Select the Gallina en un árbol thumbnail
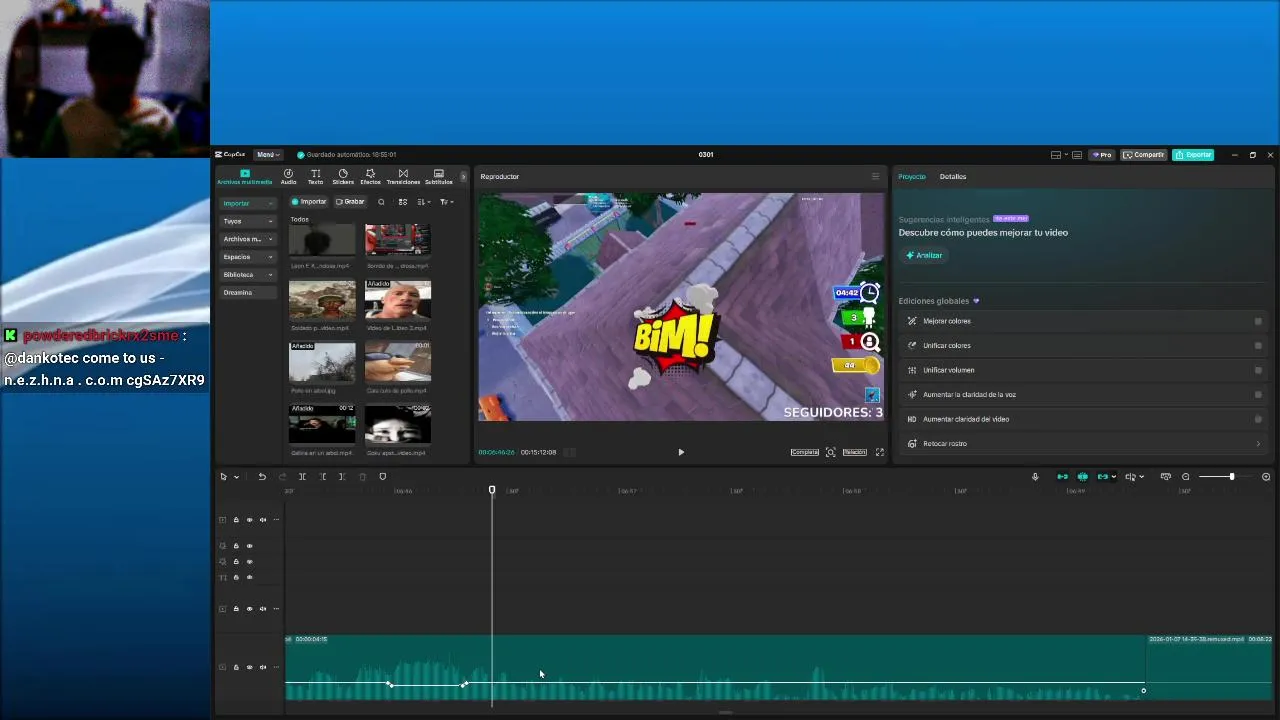The height and width of the screenshot is (720, 1280). coord(322,424)
